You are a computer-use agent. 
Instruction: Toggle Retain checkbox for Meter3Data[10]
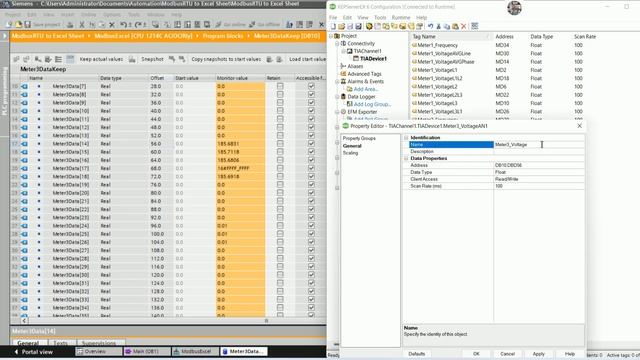[x=280, y=111]
